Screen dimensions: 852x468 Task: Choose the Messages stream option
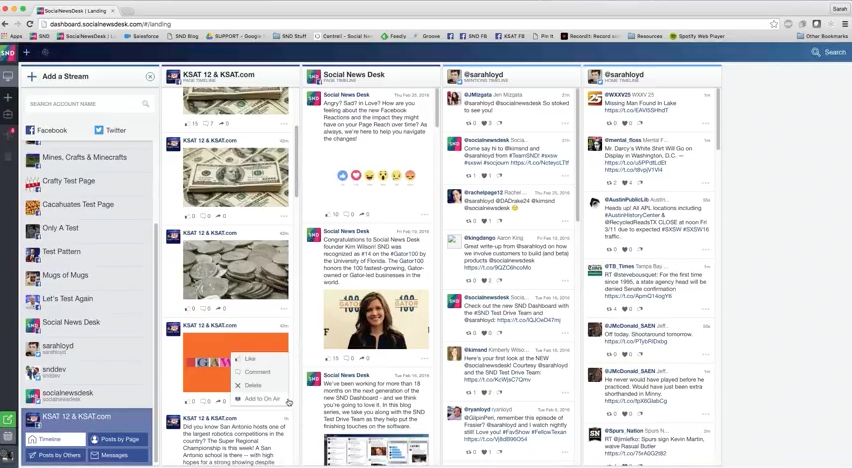point(118,455)
